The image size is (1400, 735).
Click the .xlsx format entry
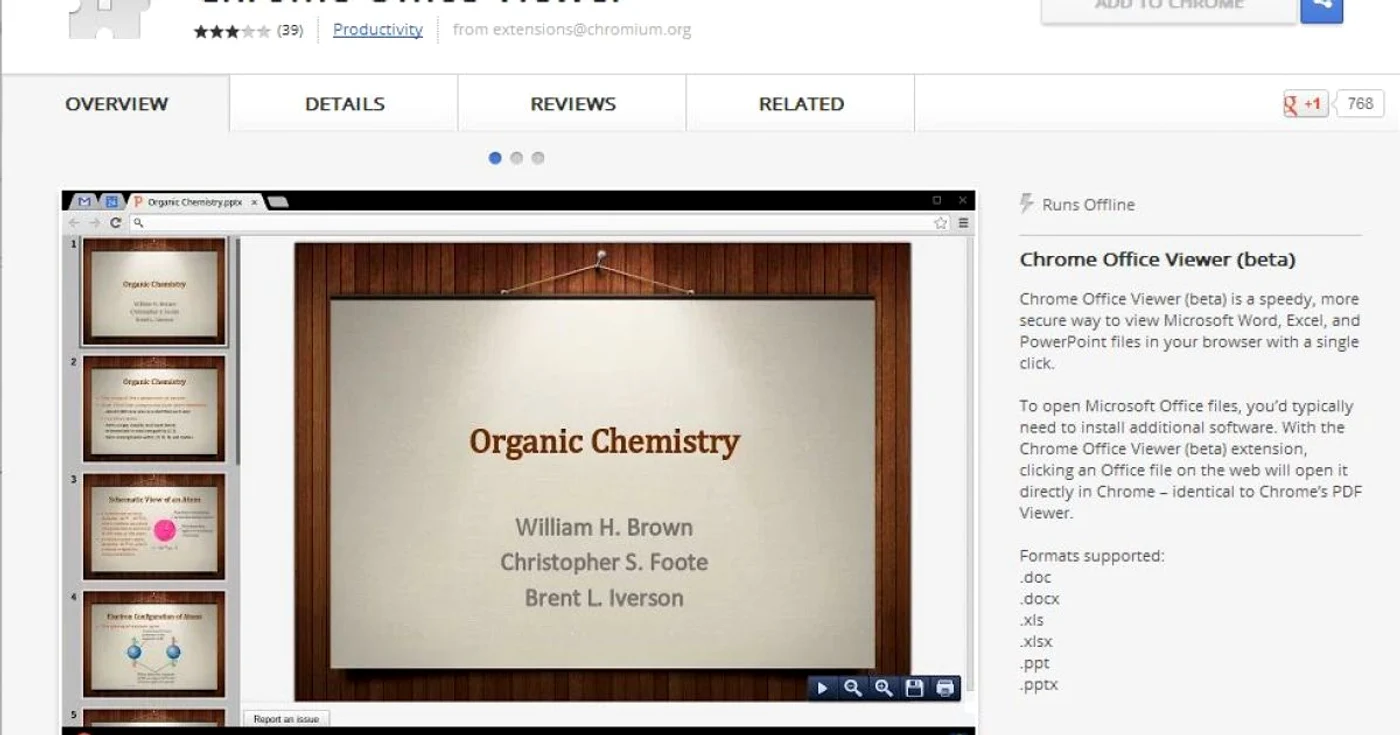pos(1036,642)
